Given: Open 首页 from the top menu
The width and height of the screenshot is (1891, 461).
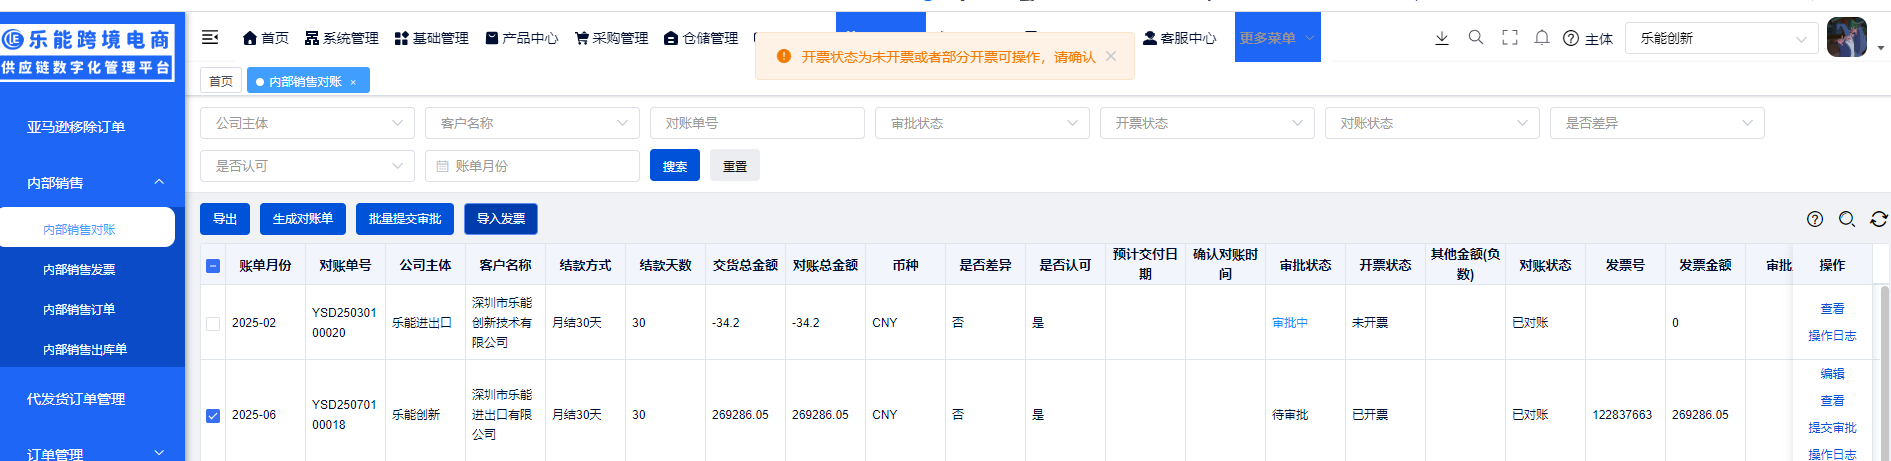Looking at the screenshot, I should coord(265,38).
